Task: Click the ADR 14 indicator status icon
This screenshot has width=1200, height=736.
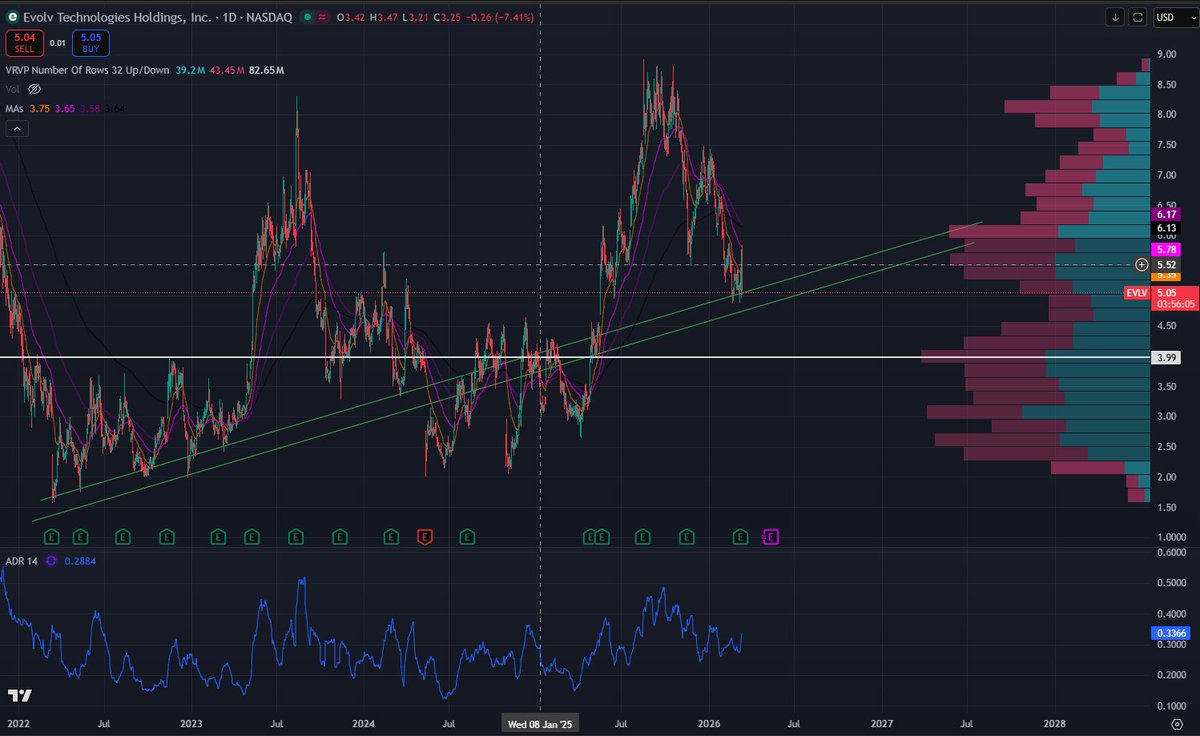Action: 52,562
